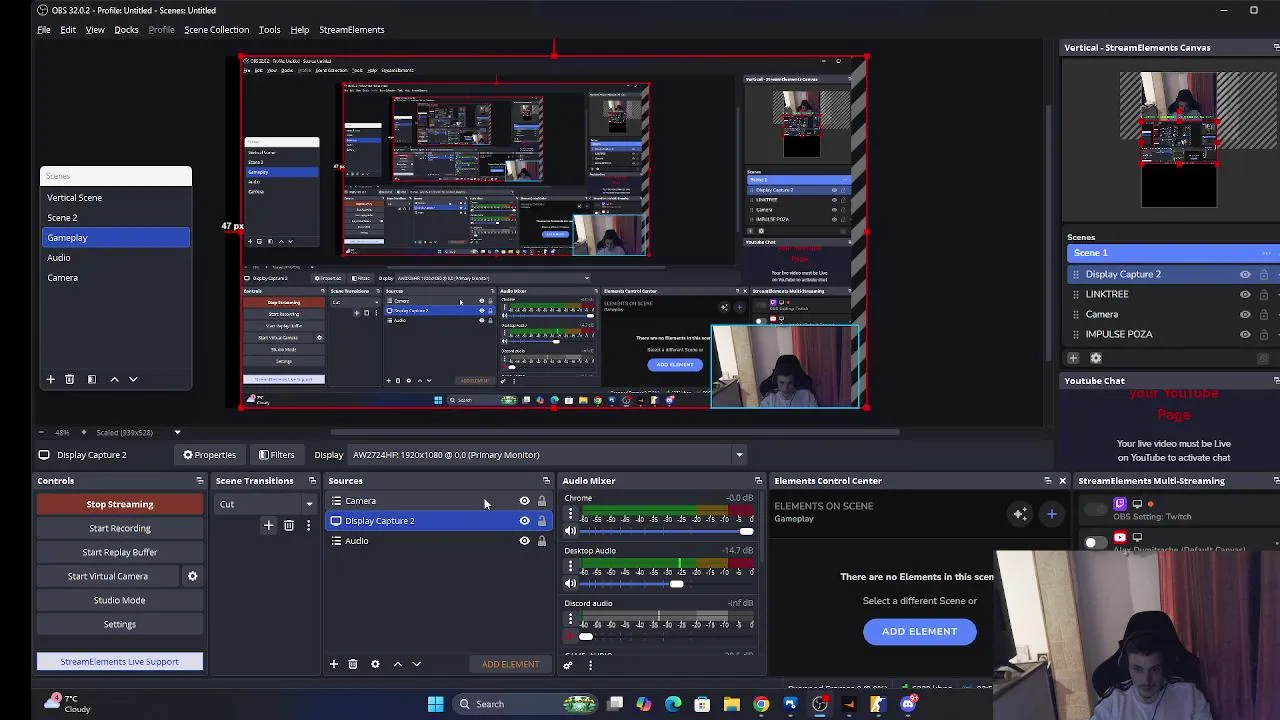Hide Display Capture 2 source in Sources
Screen dimensions: 1280x720
[x=524, y=521]
